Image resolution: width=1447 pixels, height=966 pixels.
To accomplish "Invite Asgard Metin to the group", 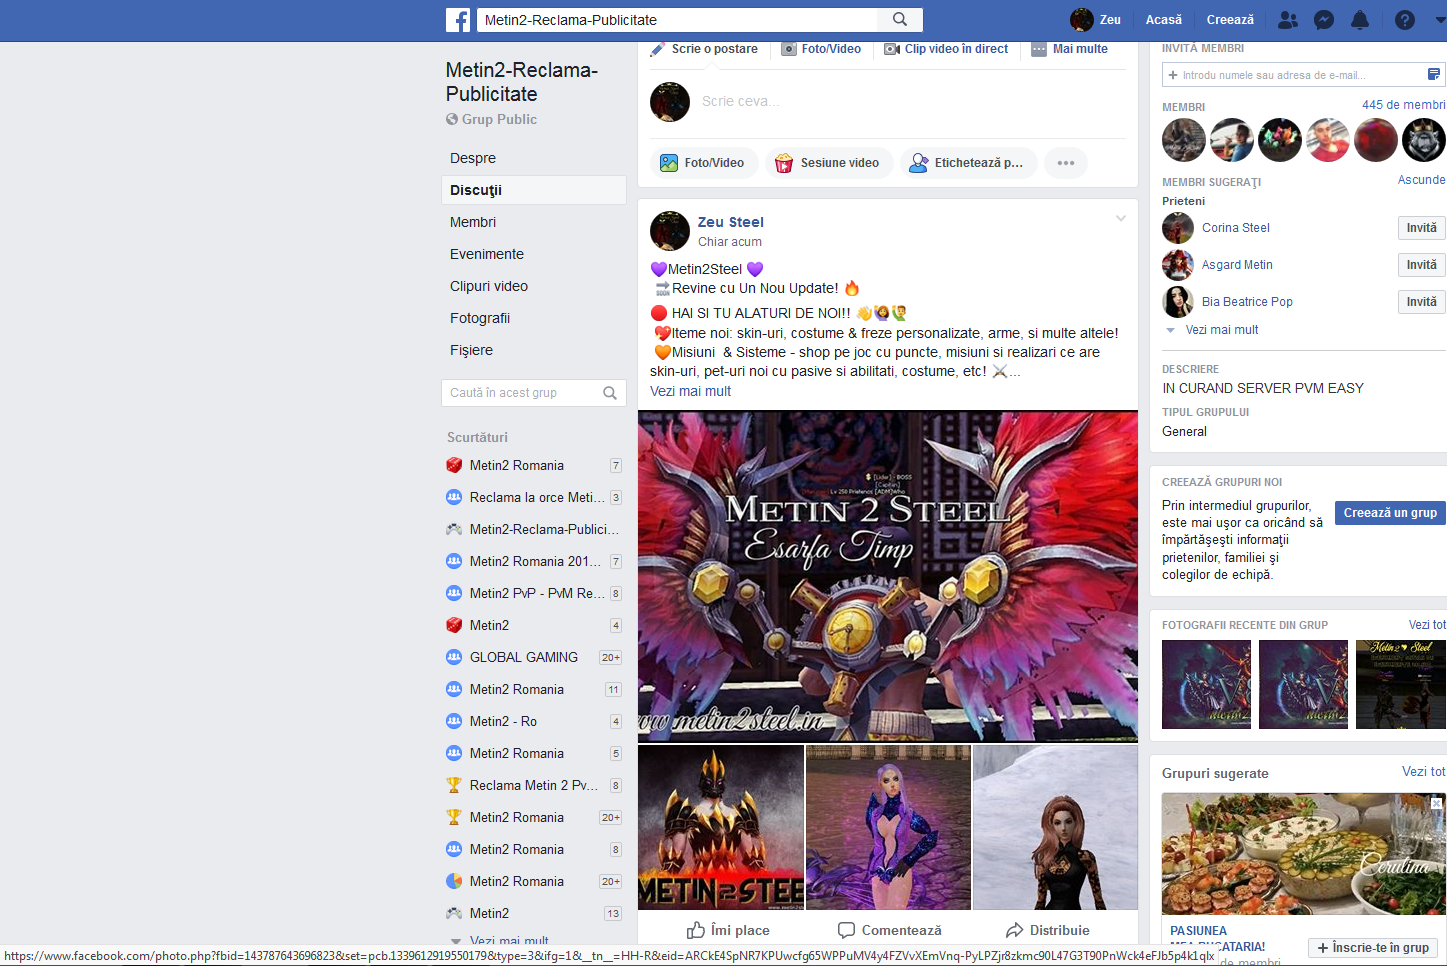I will pyautogui.click(x=1421, y=265).
